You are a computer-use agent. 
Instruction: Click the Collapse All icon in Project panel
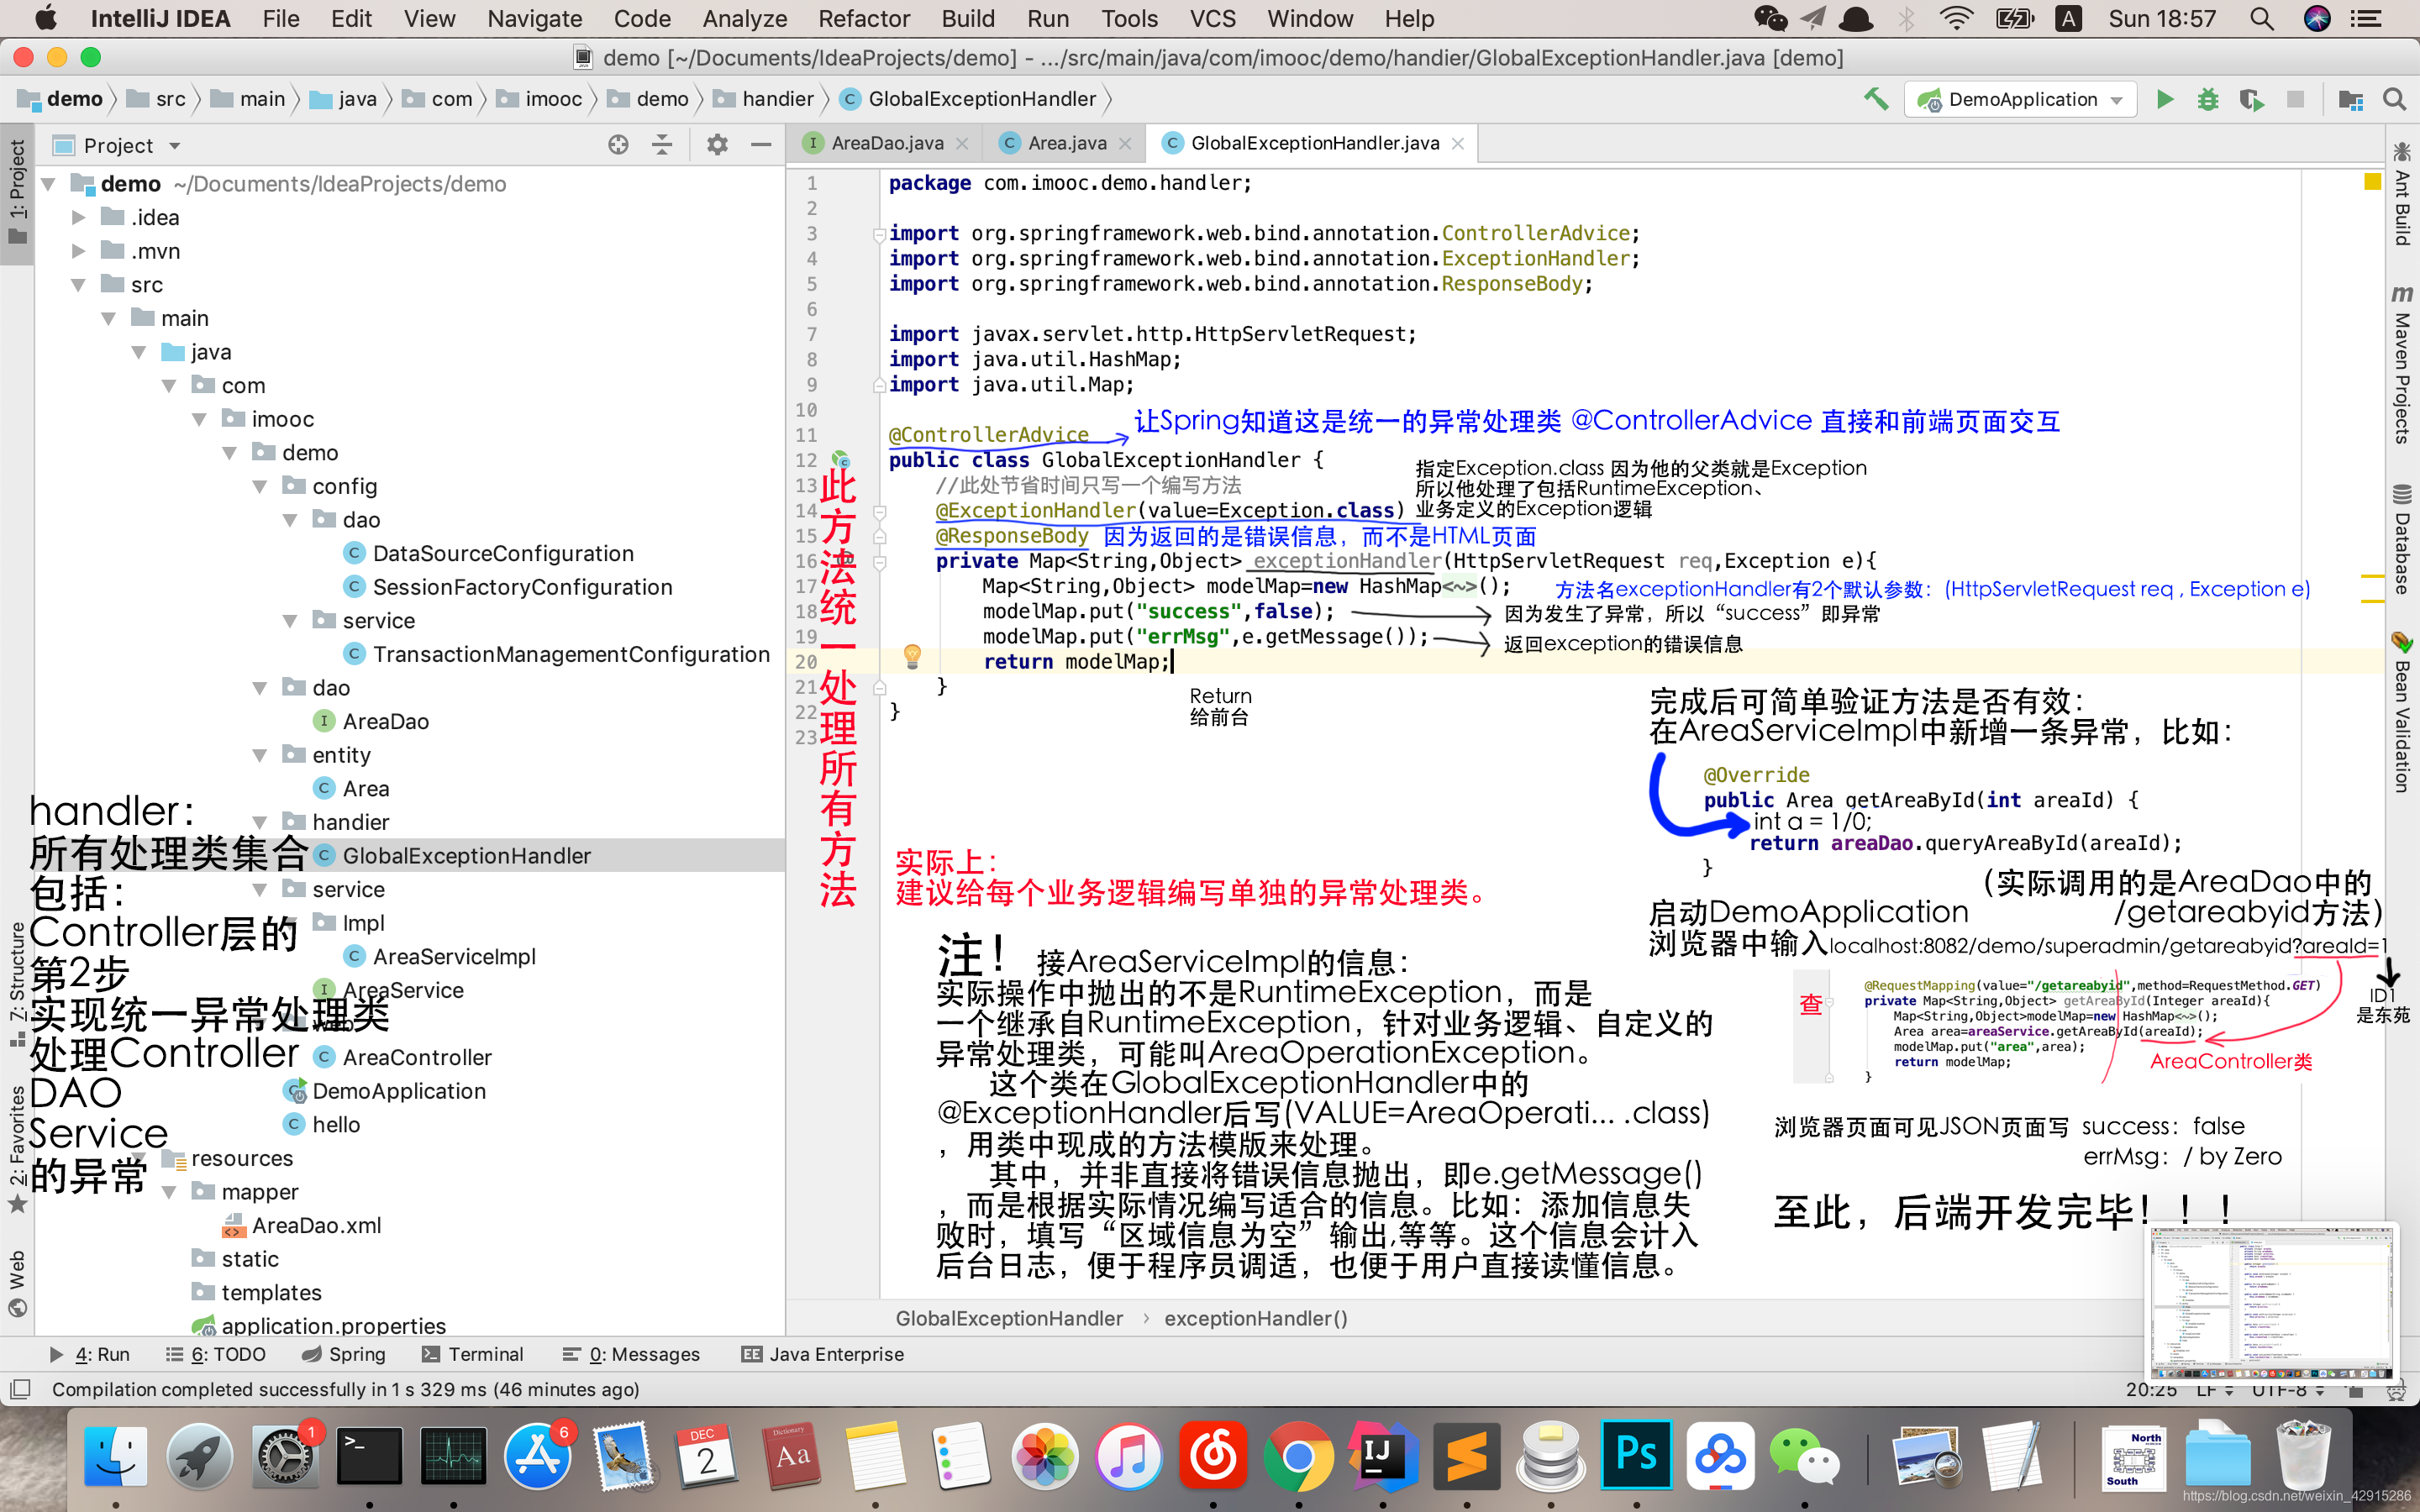(x=662, y=145)
